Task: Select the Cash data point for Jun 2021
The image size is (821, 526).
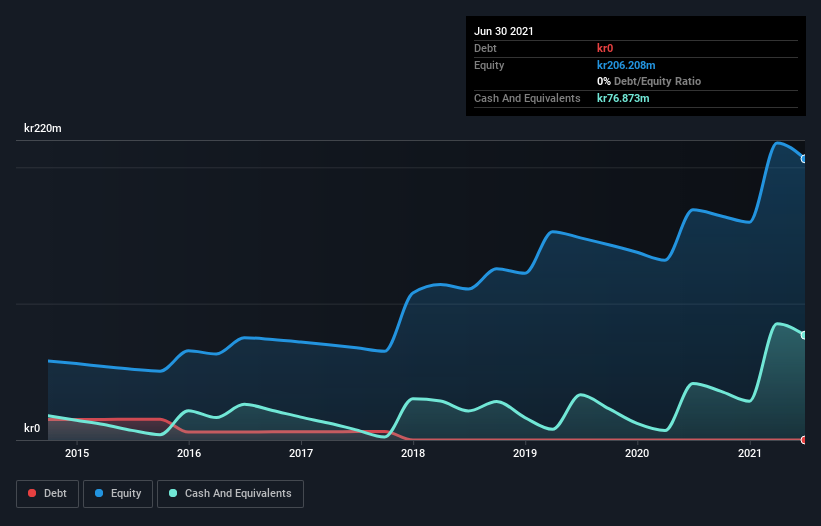Action: [x=804, y=335]
